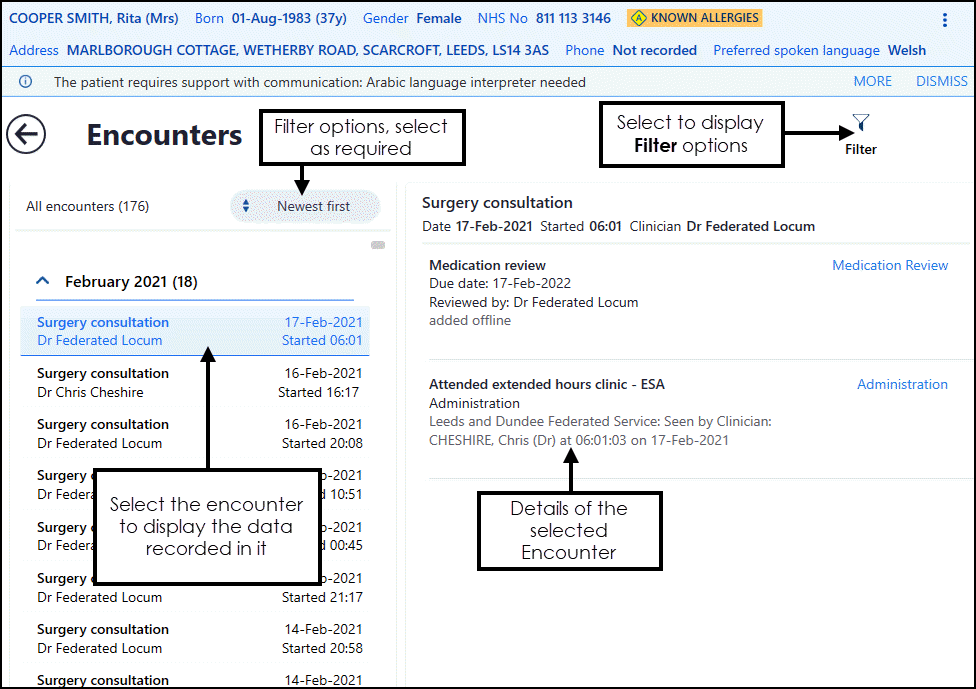Select 17-Feb-2021 Surgery consultation started 06:01
976x689 pixels.
[x=195, y=331]
